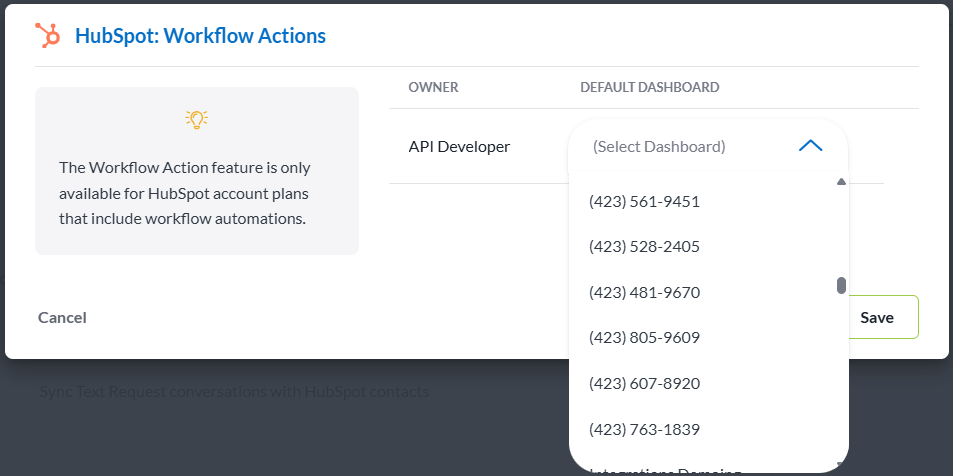This screenshot has height=476, width=953.
Task: Choose the (423) 528-2405 option
Action: click(x=644, y=246)
